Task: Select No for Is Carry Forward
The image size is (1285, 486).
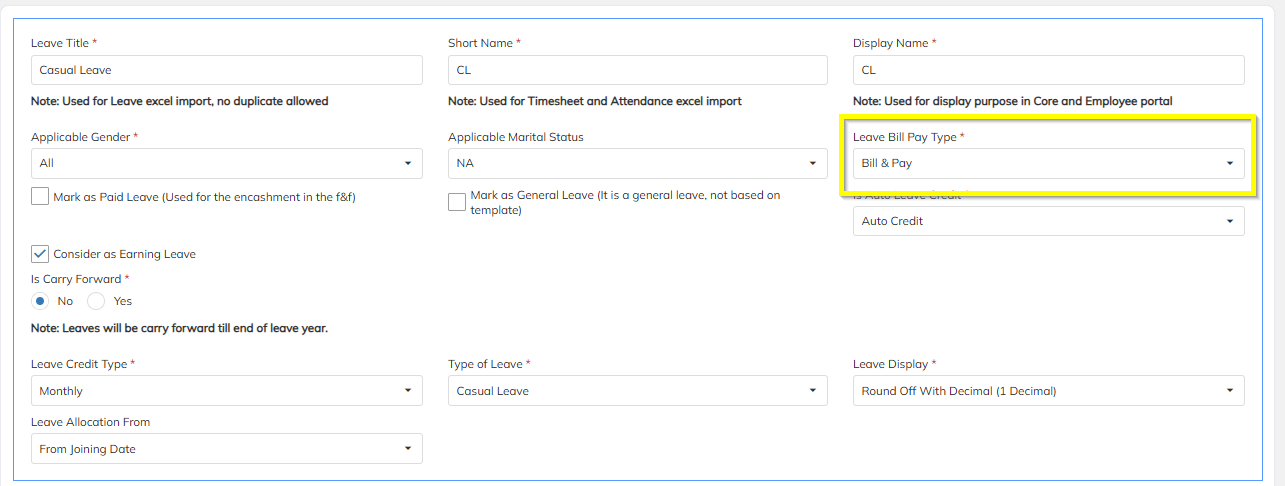Action: (x=40, y=301)
